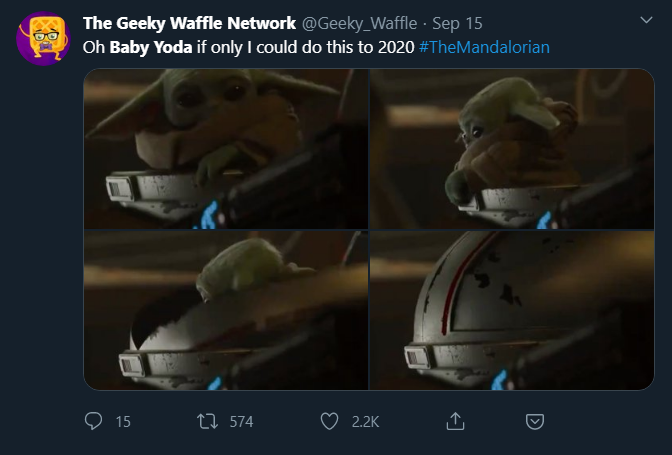672x455 pixels.
Task: Open The Geeky Waffle Network profile name
Action: pyautogui.click(x=189, y=23)
